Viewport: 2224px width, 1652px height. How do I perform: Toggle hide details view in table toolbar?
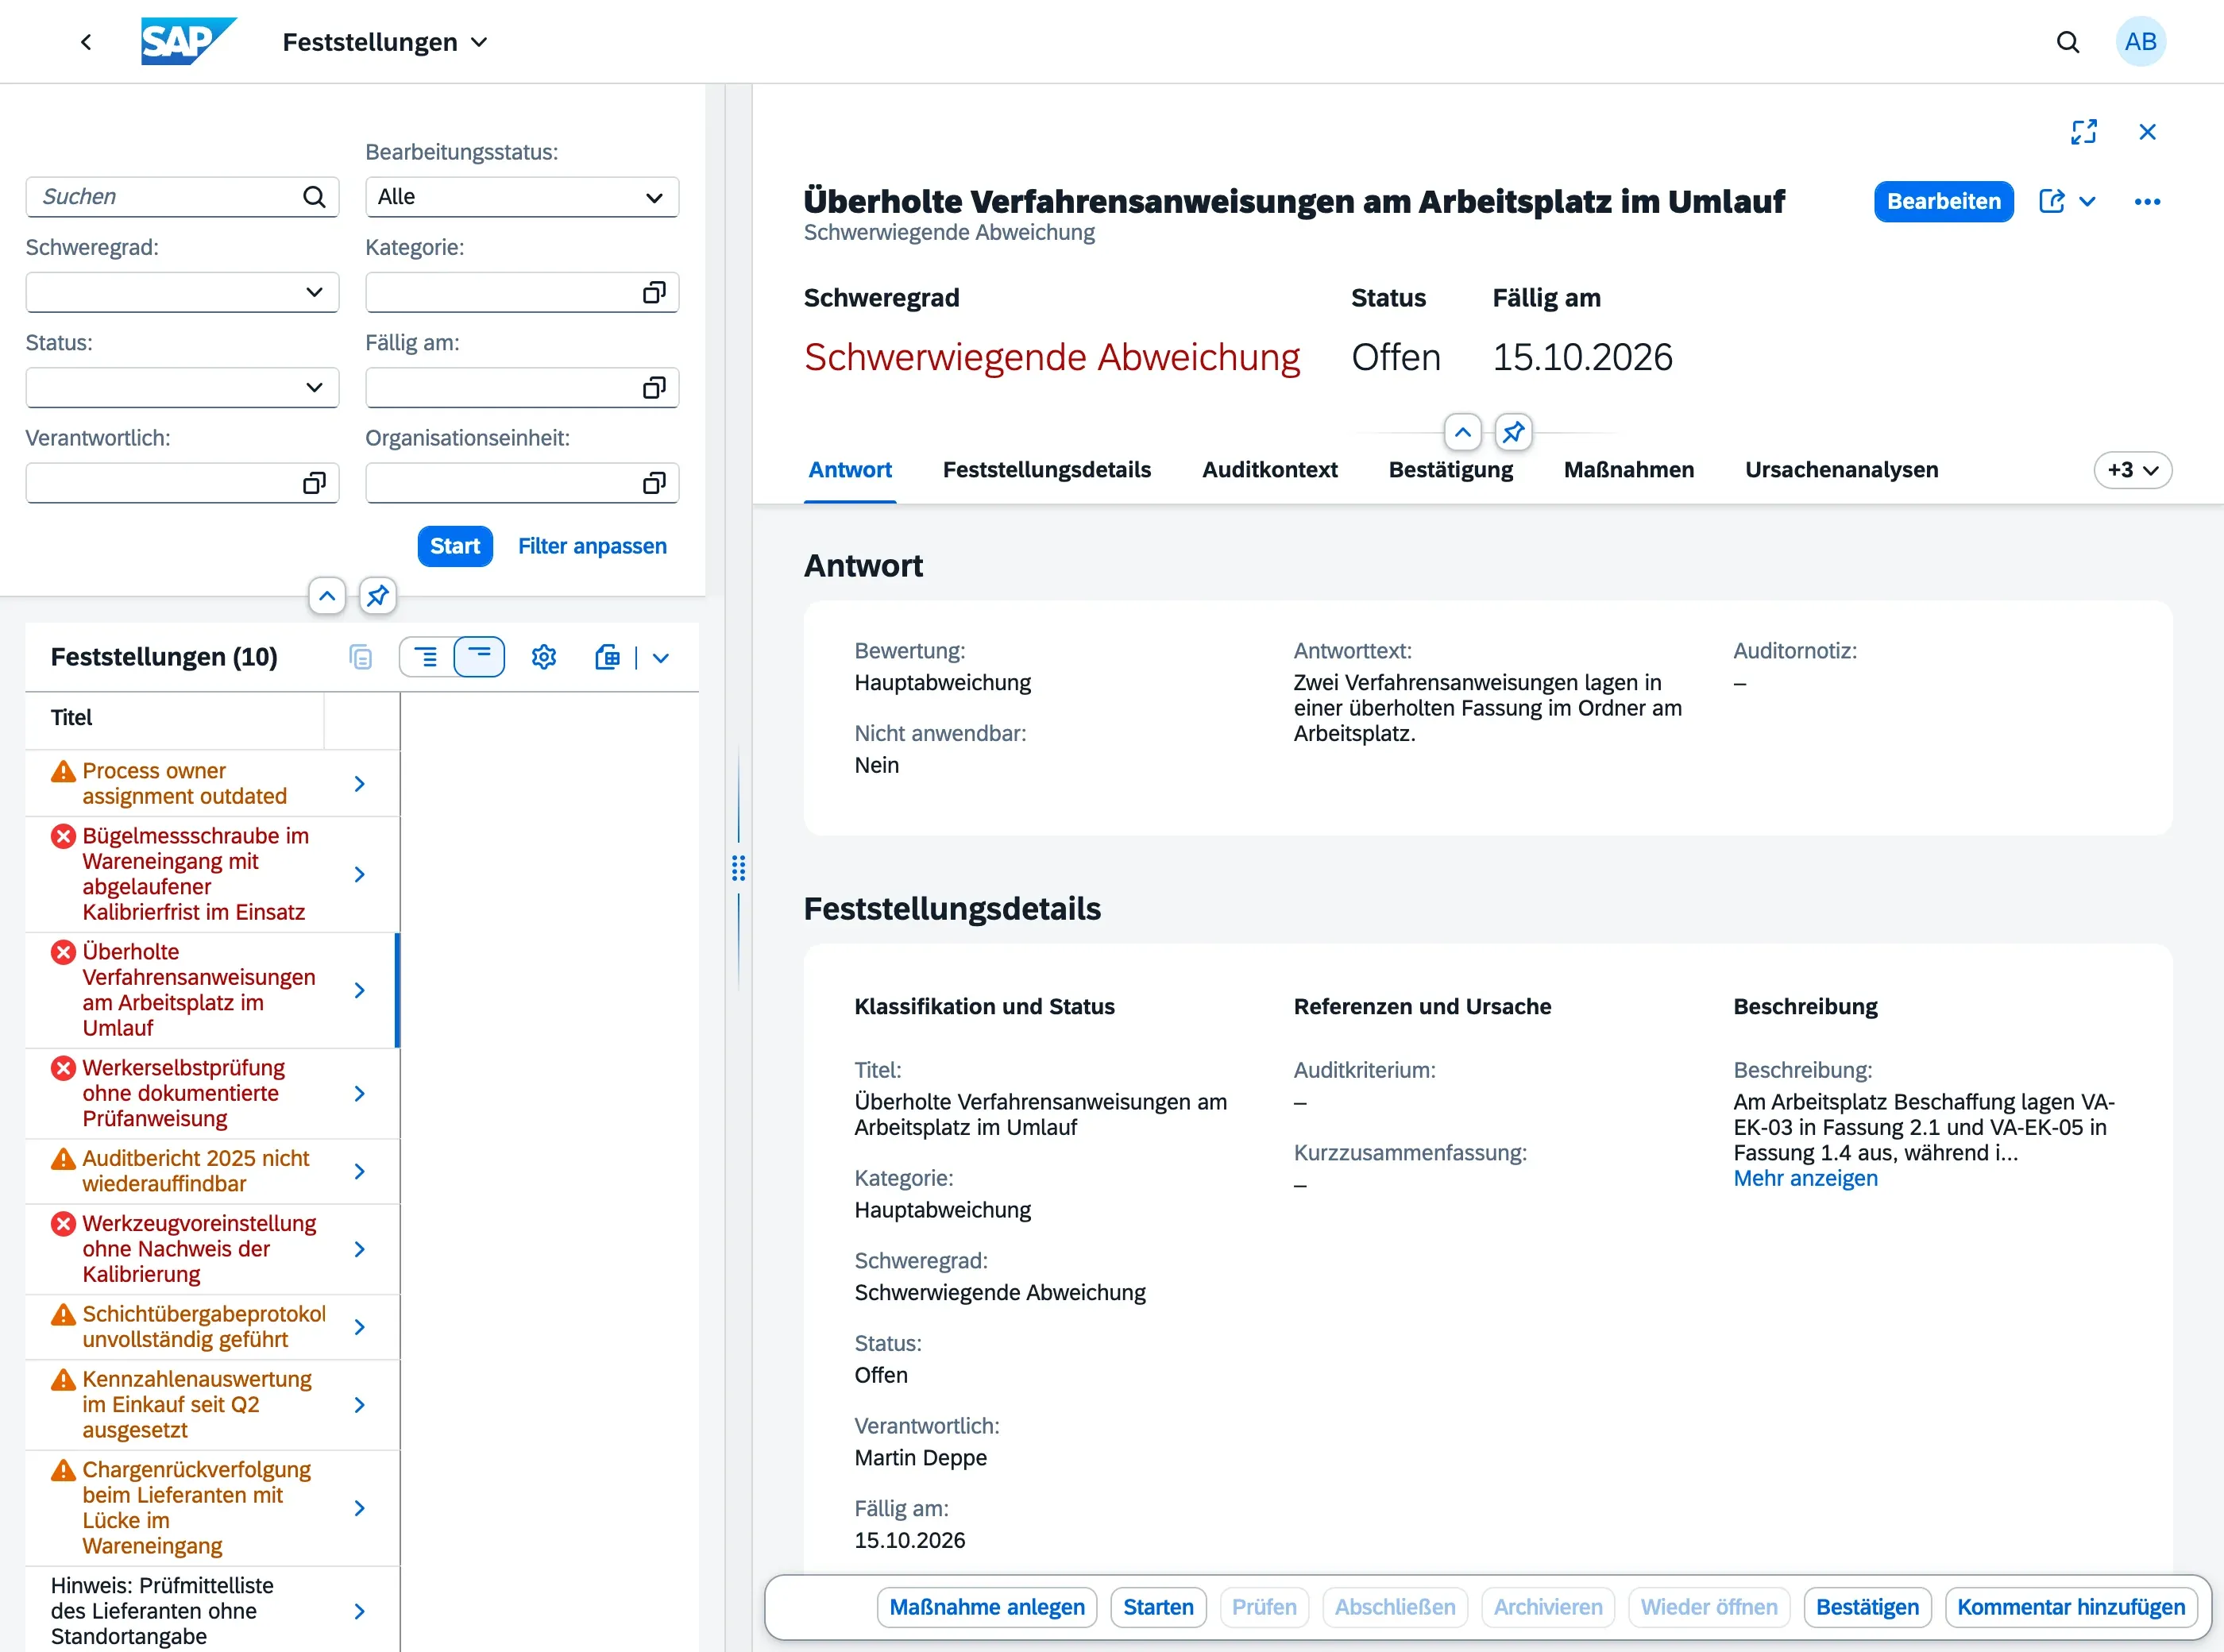point(479,657)
